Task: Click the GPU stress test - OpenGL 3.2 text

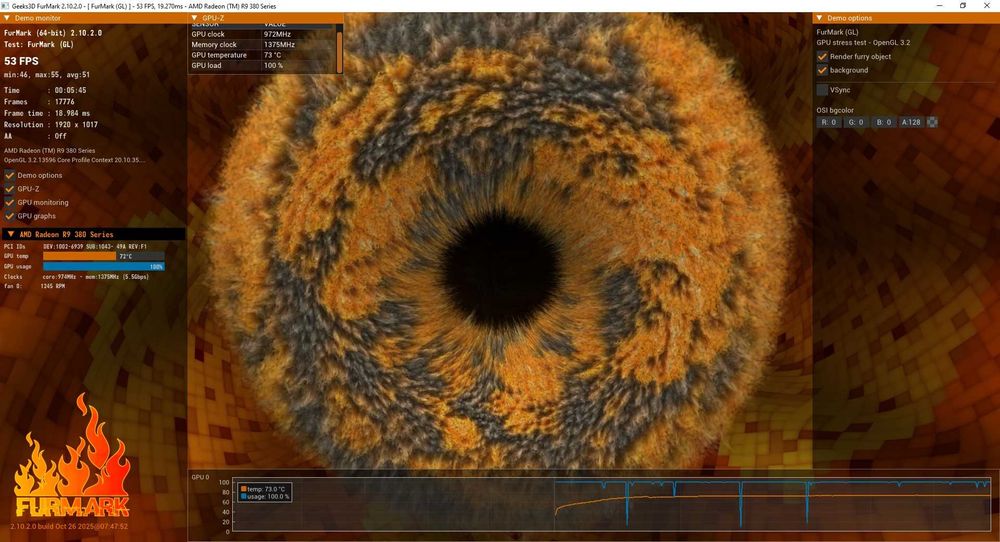Action: click(x=863, y=42)
